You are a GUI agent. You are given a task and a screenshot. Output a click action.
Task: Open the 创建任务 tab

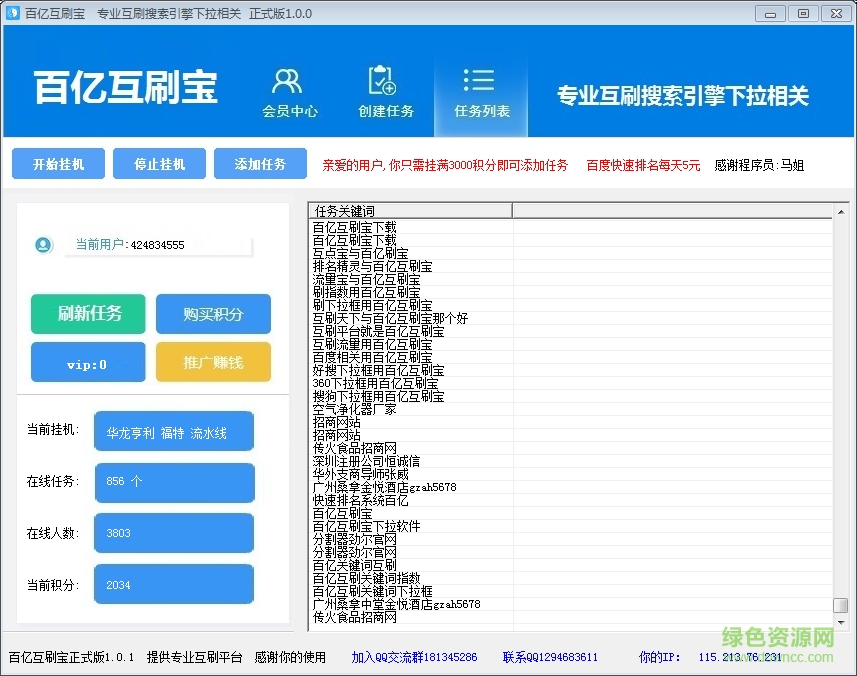coord(385,92)
